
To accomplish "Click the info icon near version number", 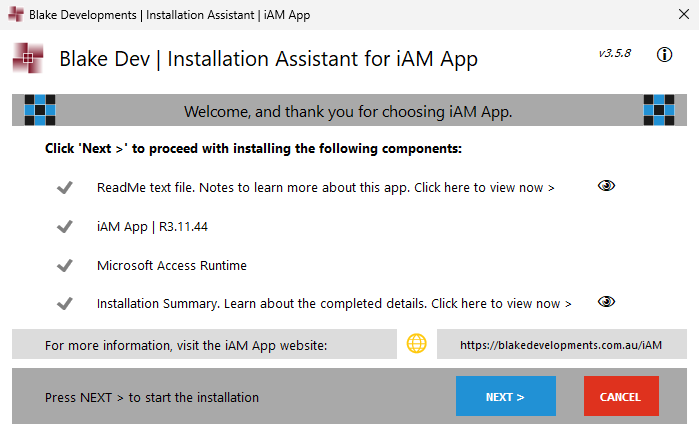I will (664, 55).
